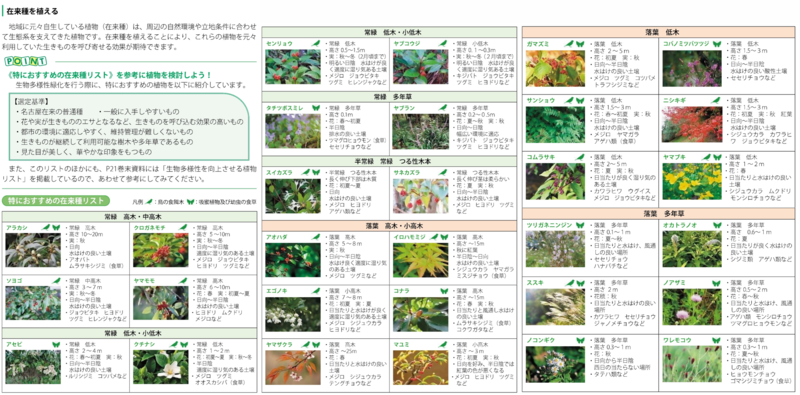Open the クロガネモチ red berries photo
800x395 pixels.
[x=161, y=250]
